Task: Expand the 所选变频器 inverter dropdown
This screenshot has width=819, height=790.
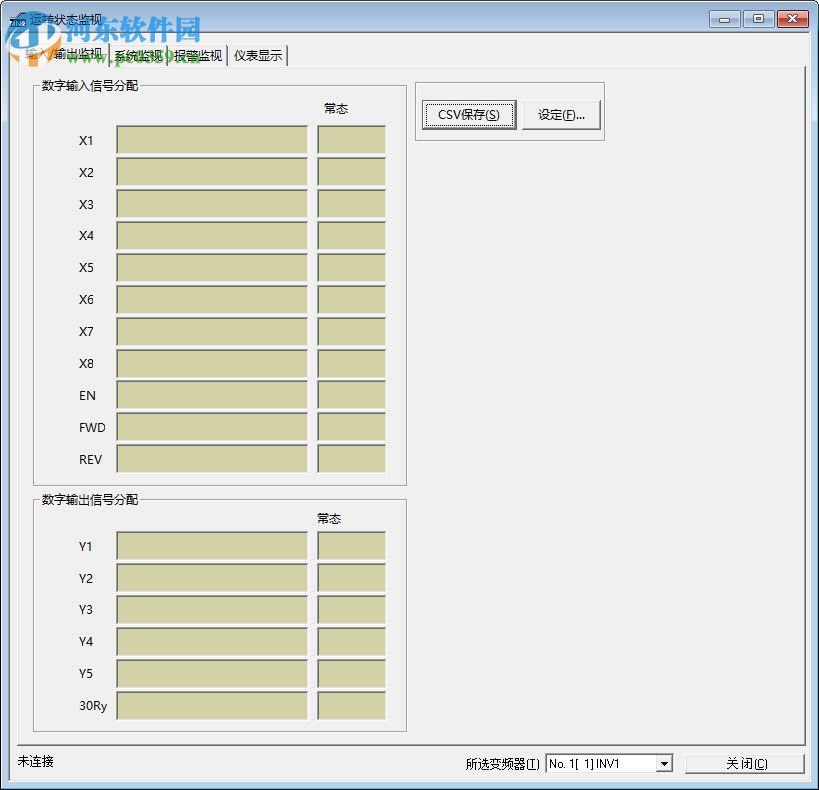Action: [x=664, y=763]
